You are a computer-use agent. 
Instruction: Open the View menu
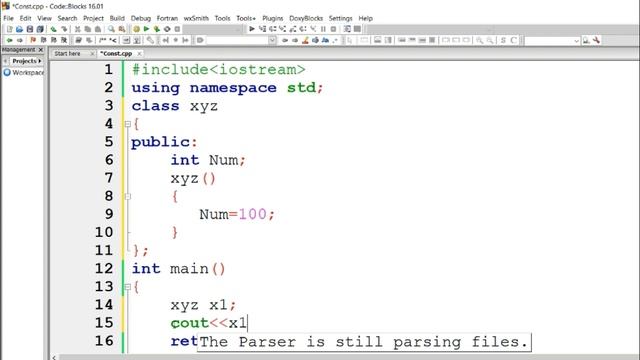(44, 18)
